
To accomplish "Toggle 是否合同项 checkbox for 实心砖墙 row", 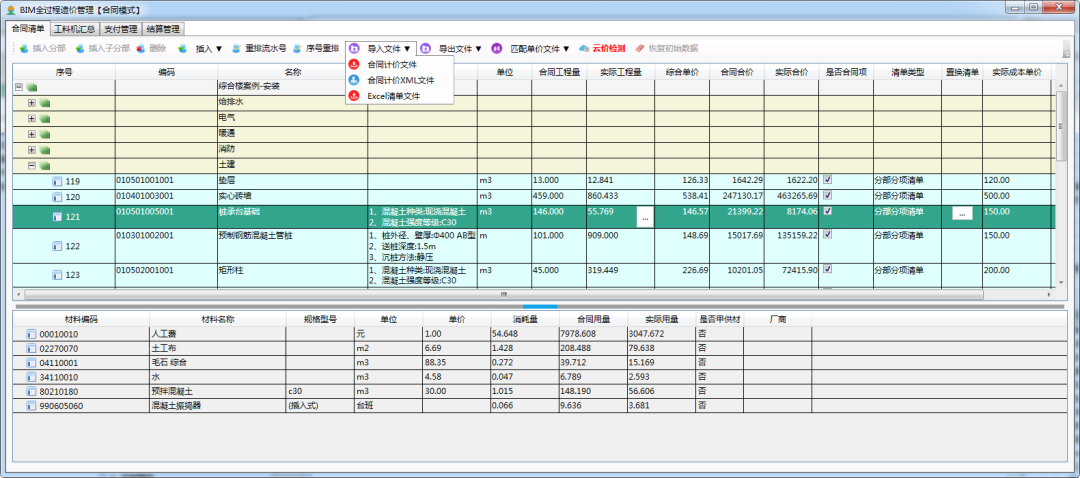I will pos(827,196).
